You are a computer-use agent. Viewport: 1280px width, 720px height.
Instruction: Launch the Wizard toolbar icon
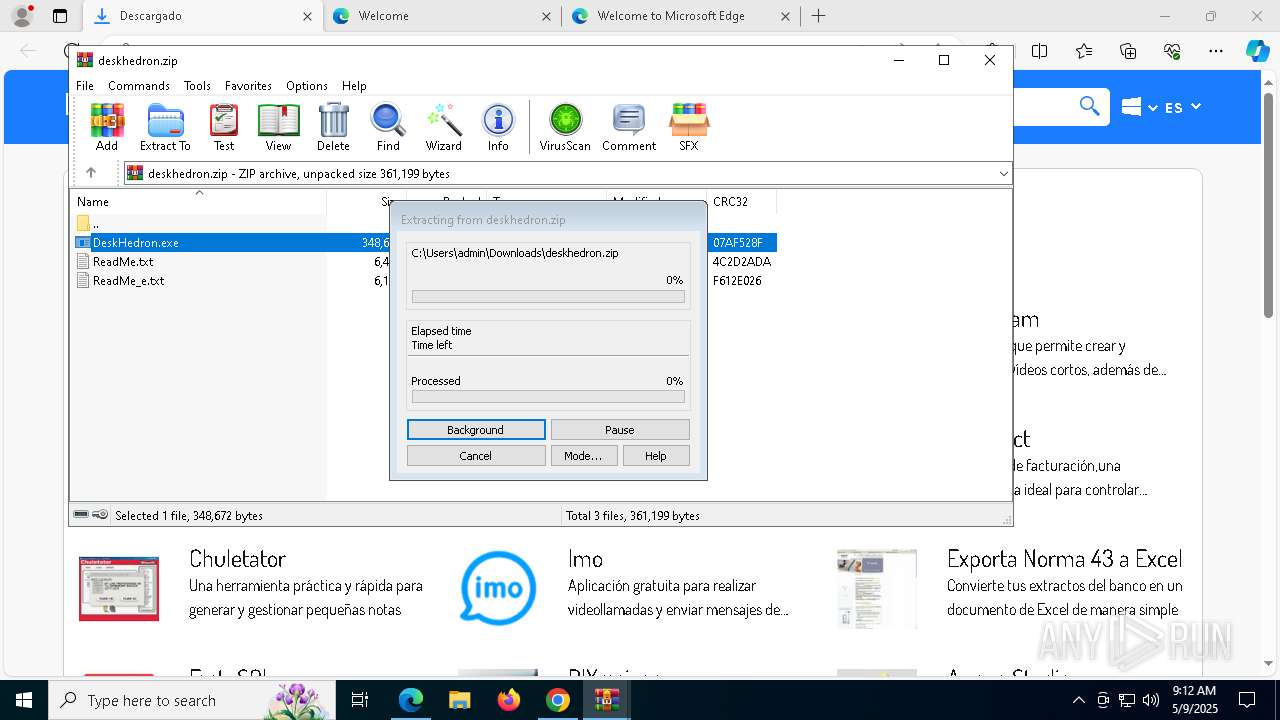tap(443, 127)
